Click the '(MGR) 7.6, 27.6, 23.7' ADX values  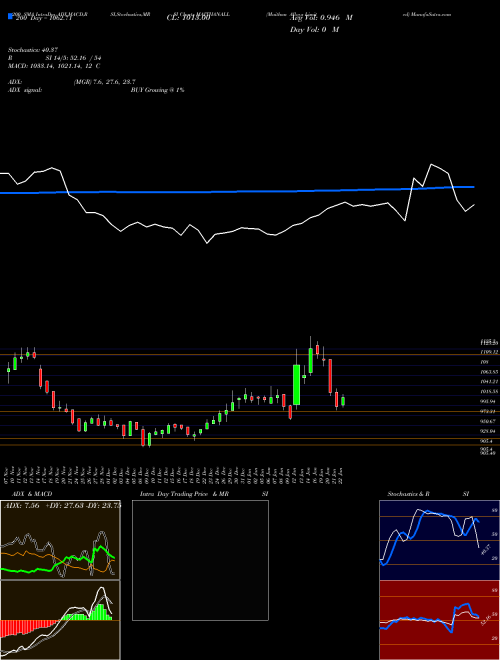pos(104,82)
